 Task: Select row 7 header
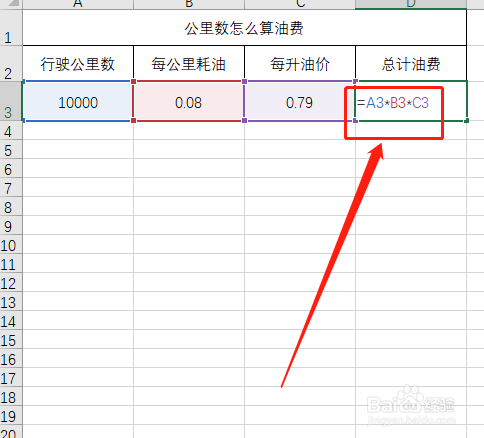point(11,187)
